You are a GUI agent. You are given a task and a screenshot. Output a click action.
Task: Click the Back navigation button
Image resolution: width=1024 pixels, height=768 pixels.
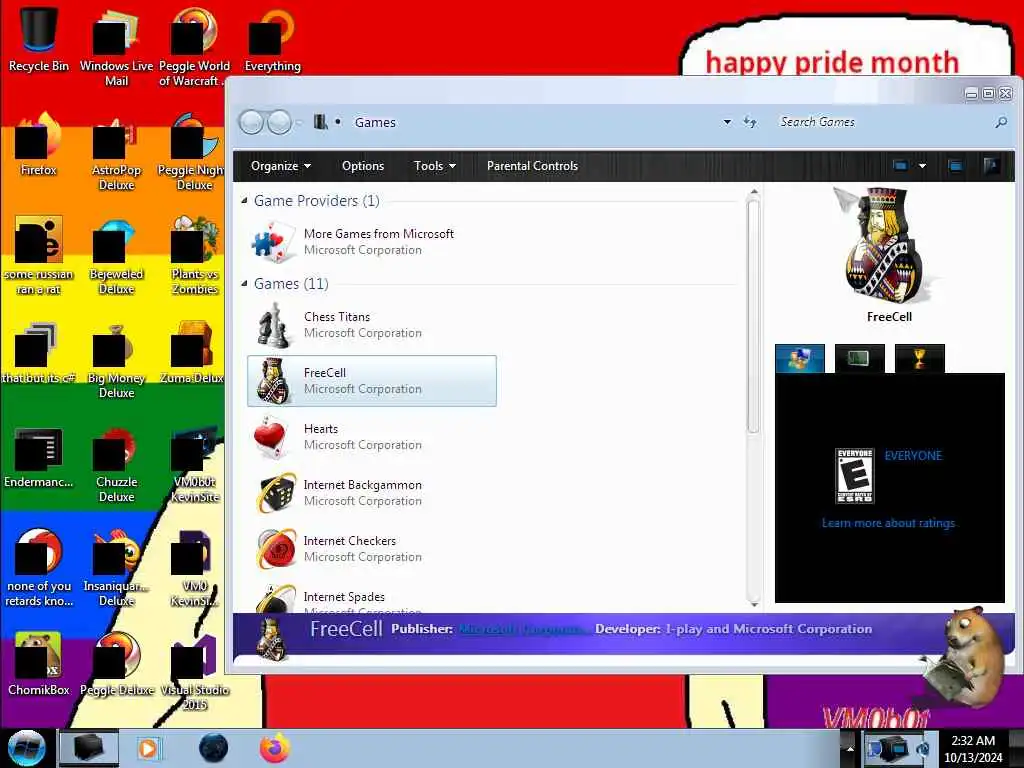point(251,122)
